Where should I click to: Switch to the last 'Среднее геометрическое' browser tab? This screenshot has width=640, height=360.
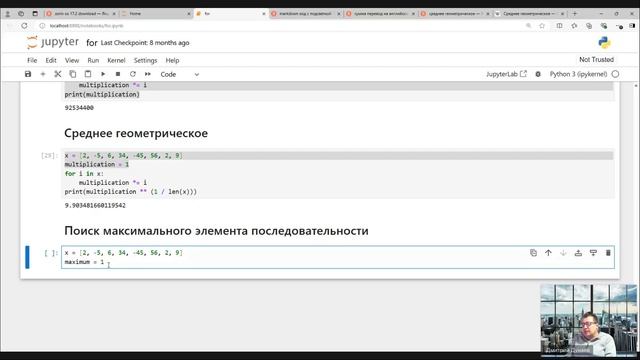click(x=529, y=13)
